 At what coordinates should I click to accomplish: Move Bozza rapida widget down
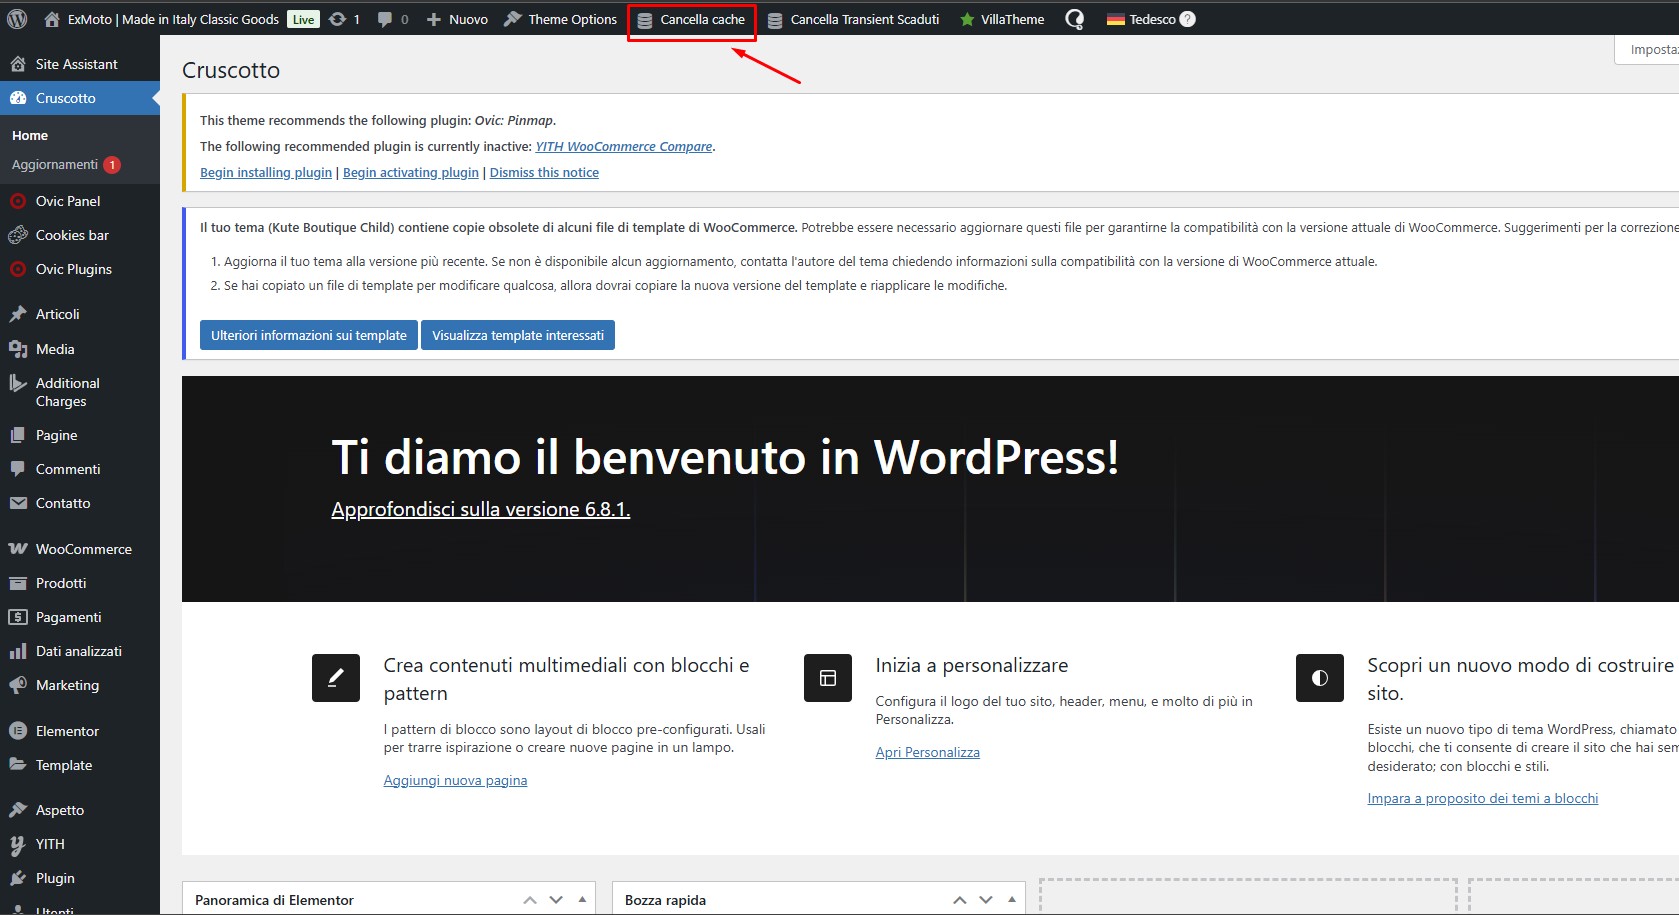point(986,900)
